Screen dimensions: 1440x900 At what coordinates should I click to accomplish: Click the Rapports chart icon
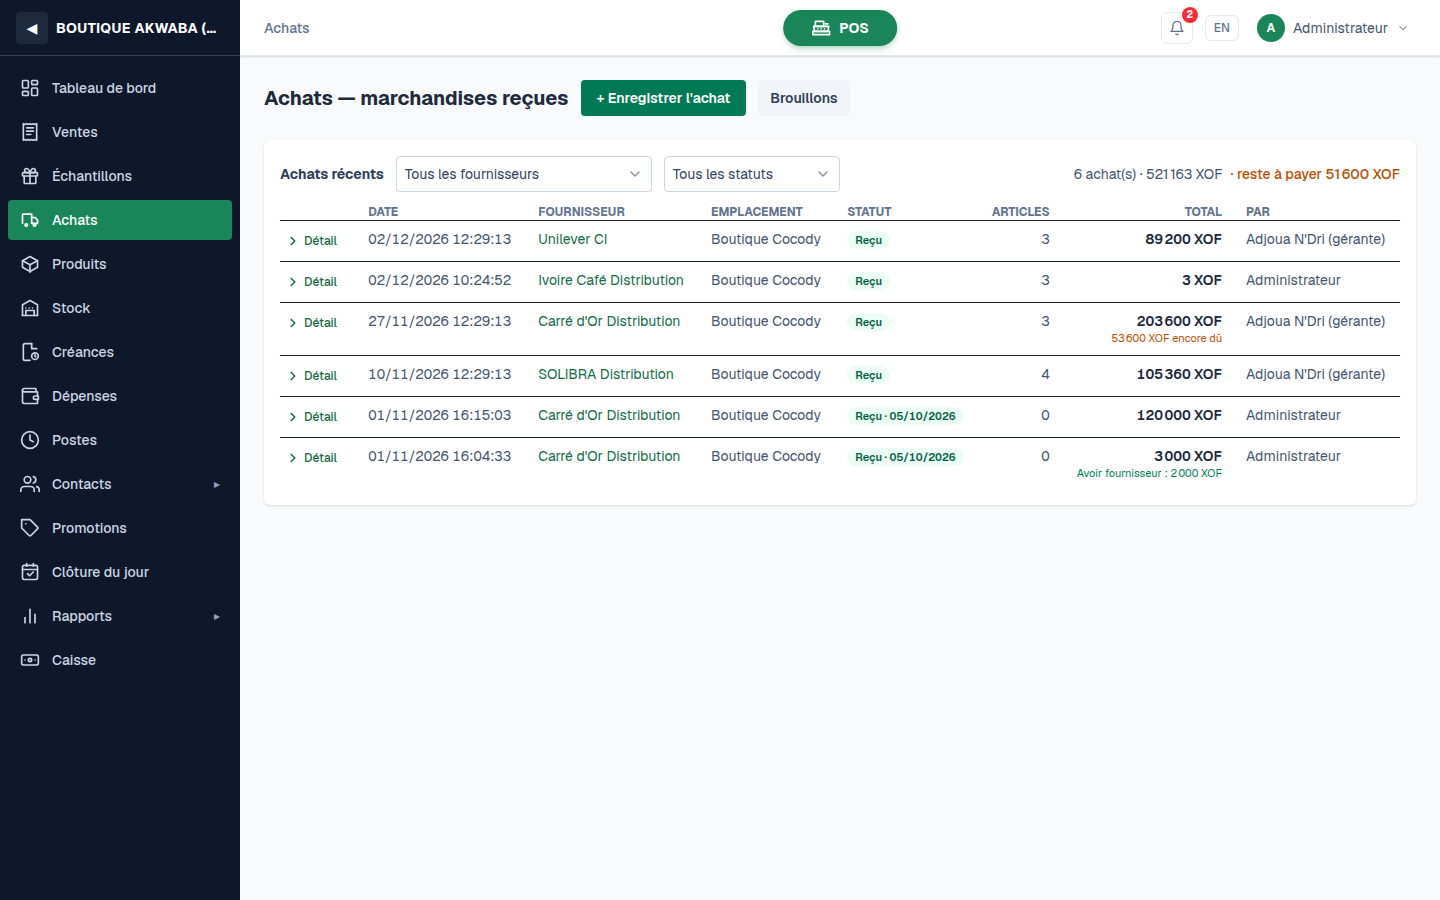coord(30,616)
